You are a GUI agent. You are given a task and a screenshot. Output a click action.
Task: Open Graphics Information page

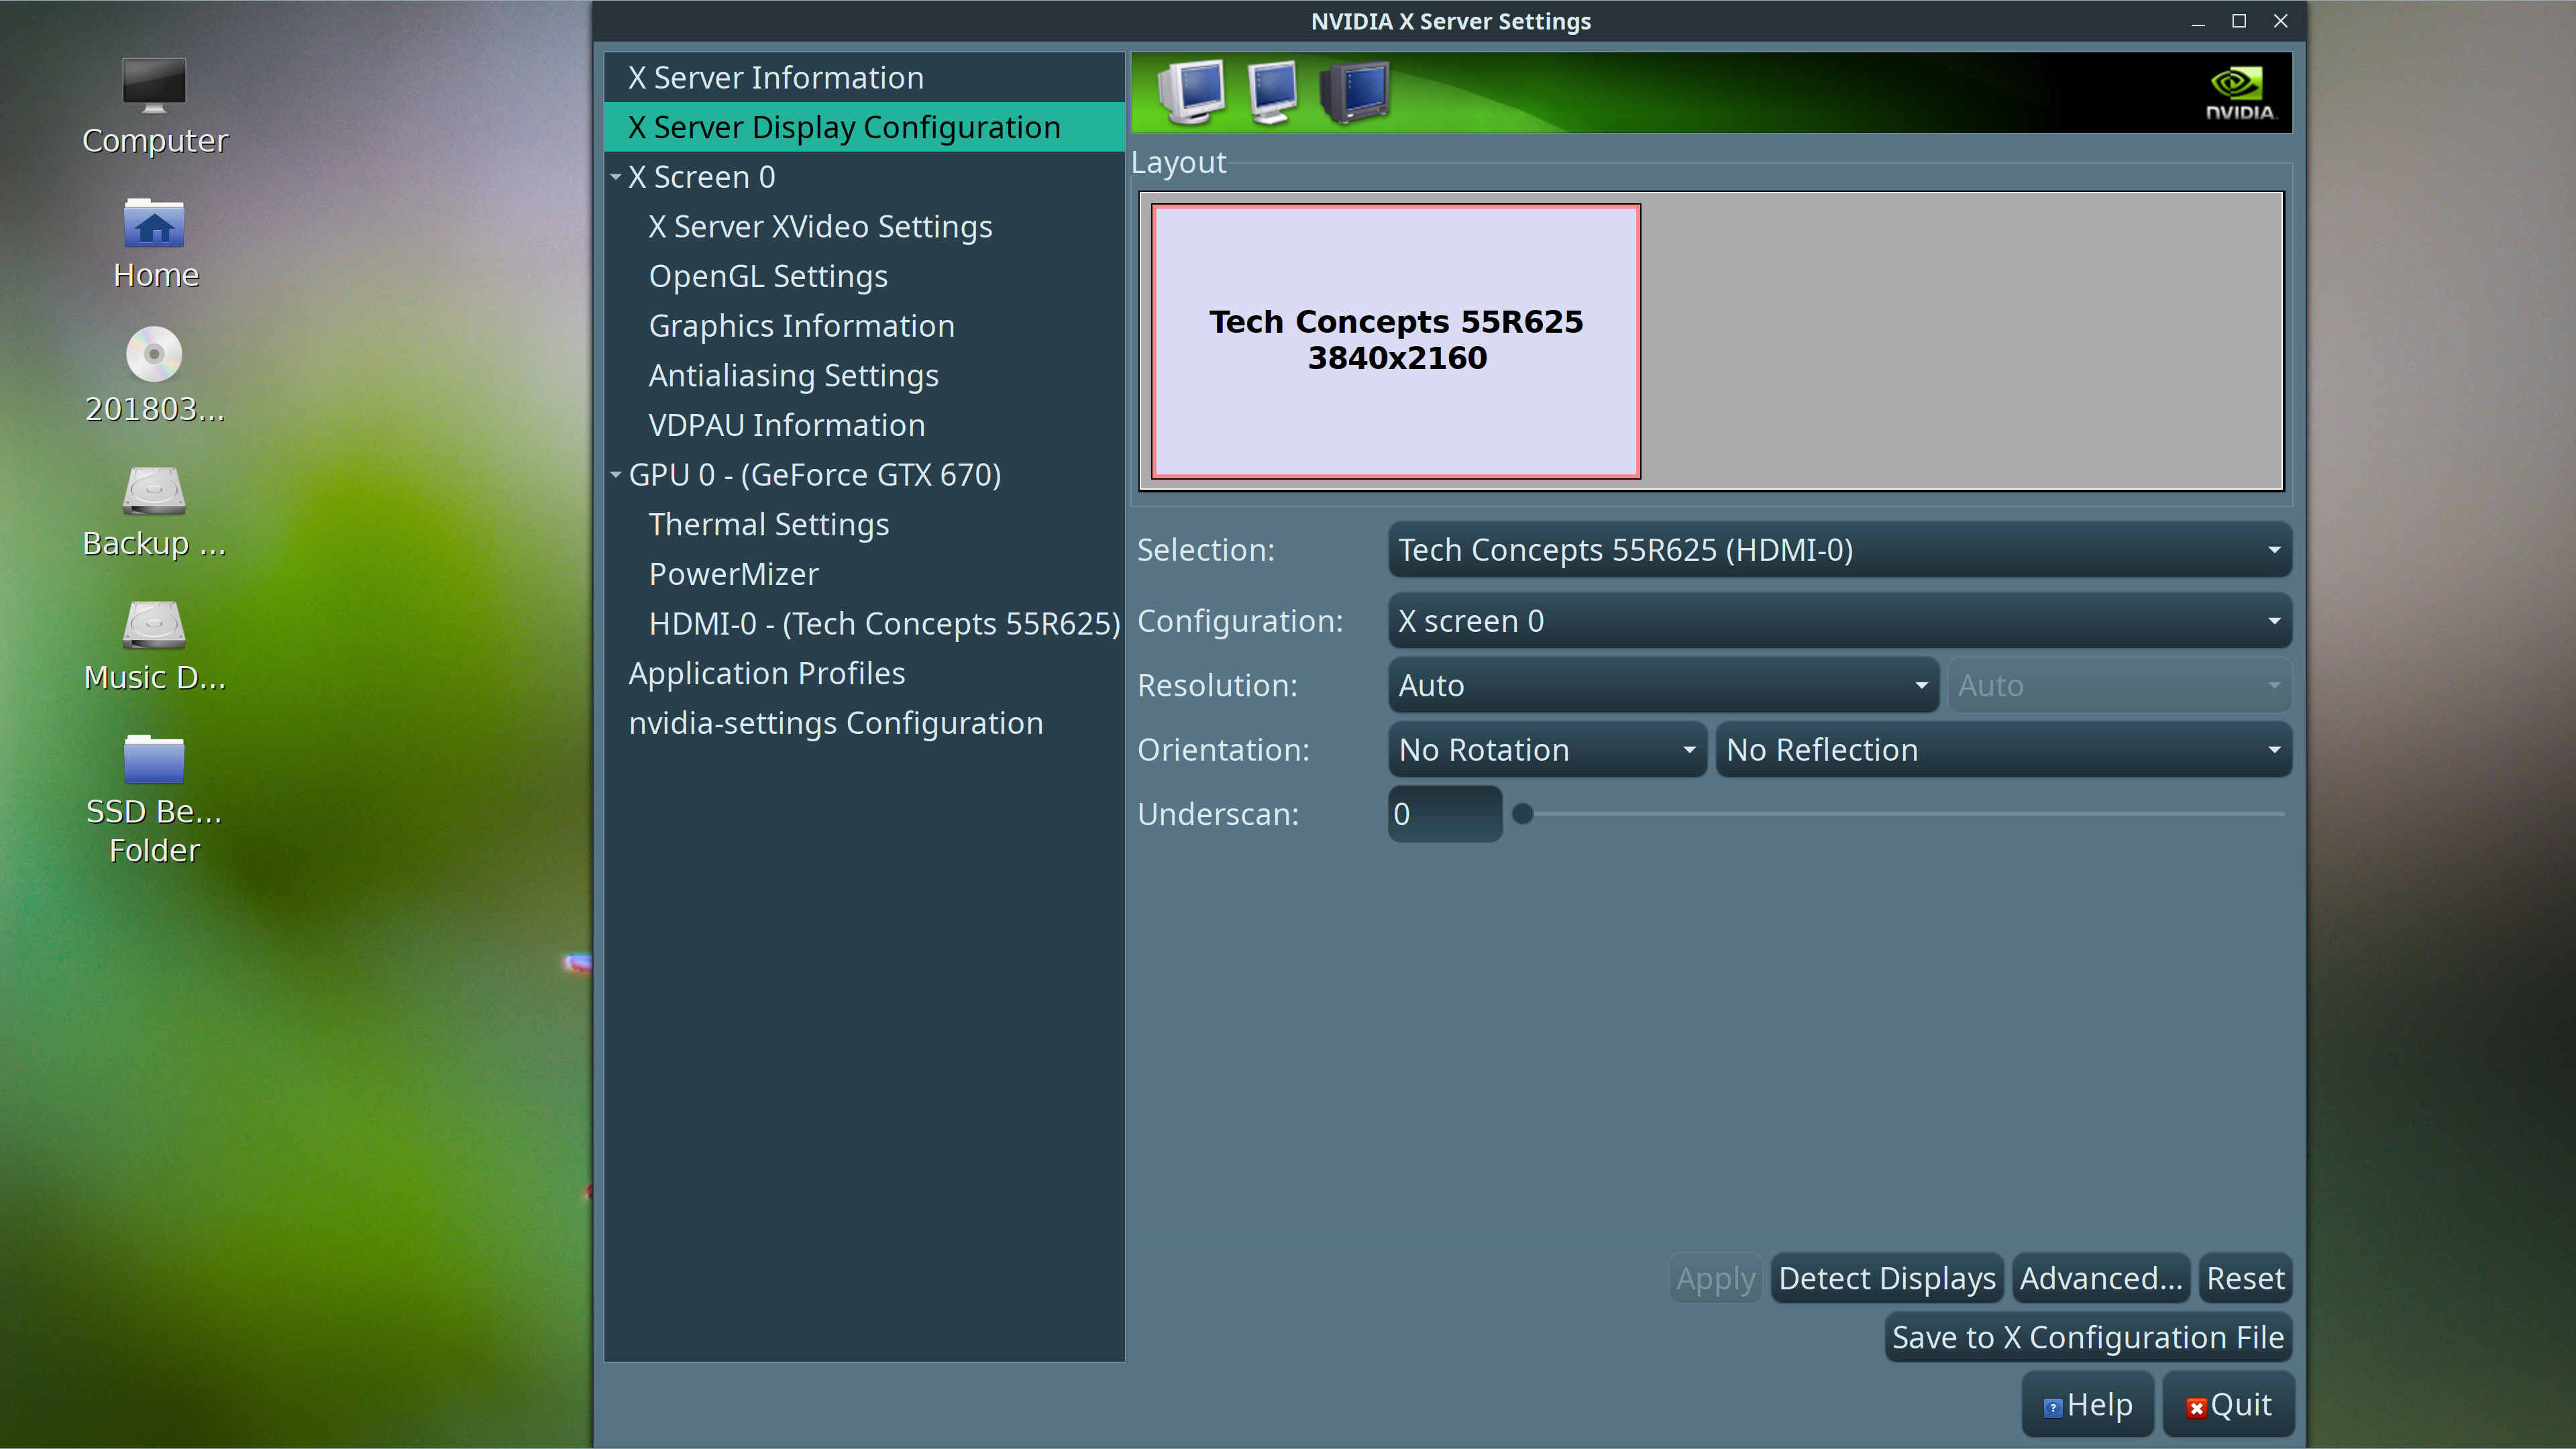click(864, 326)
